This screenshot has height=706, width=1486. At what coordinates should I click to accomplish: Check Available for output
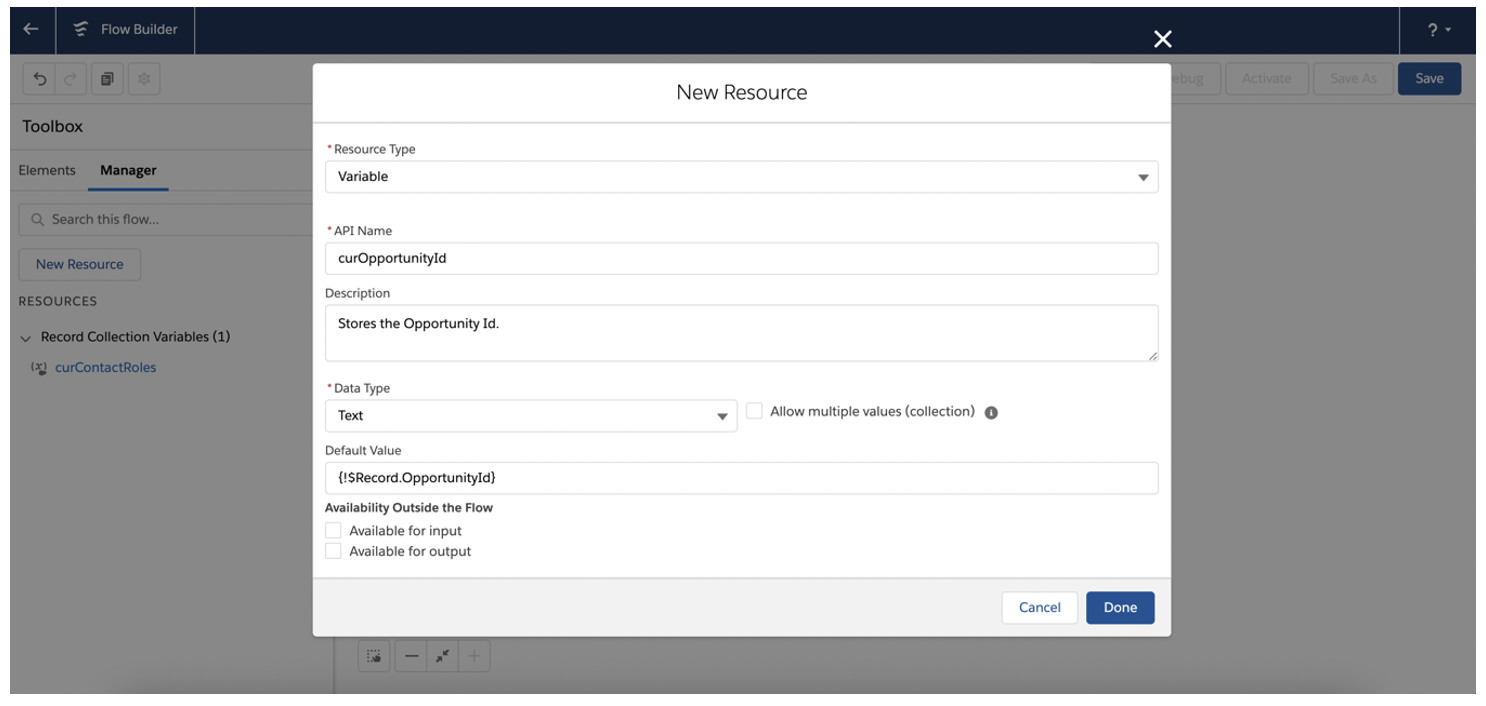[x=333, y=551]
